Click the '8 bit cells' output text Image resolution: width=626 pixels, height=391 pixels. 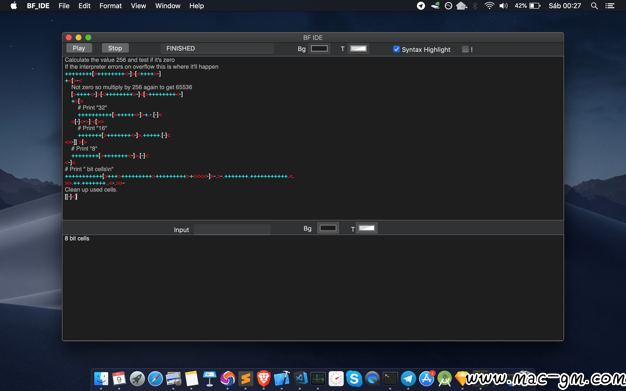tap(77, 238)
